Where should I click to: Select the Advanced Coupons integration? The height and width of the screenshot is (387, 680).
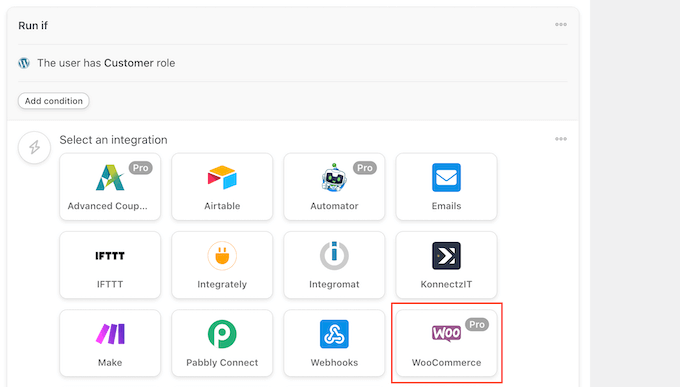tap(110, 187)
